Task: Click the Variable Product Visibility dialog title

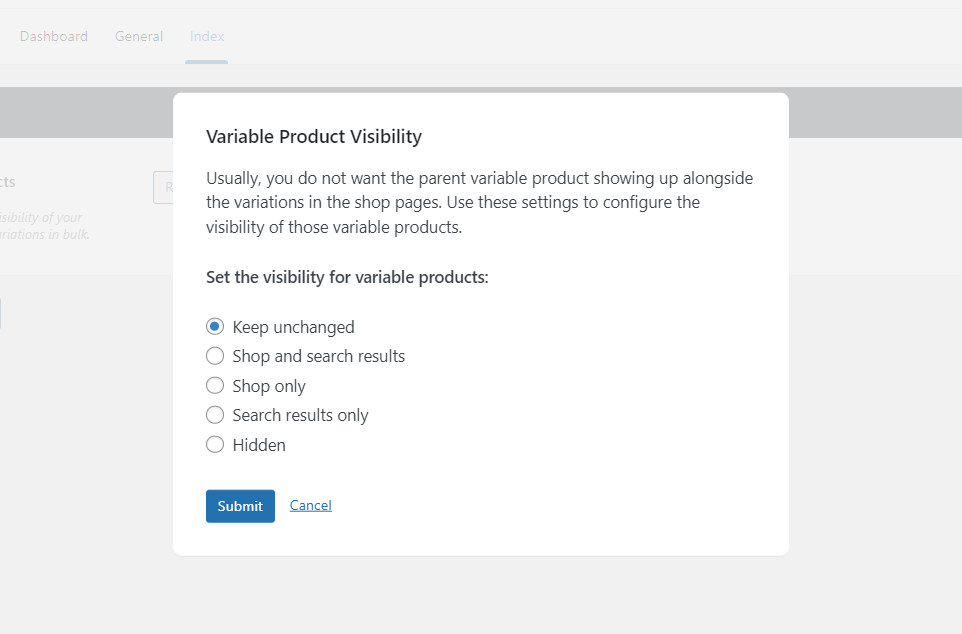Action: point(314,136)
